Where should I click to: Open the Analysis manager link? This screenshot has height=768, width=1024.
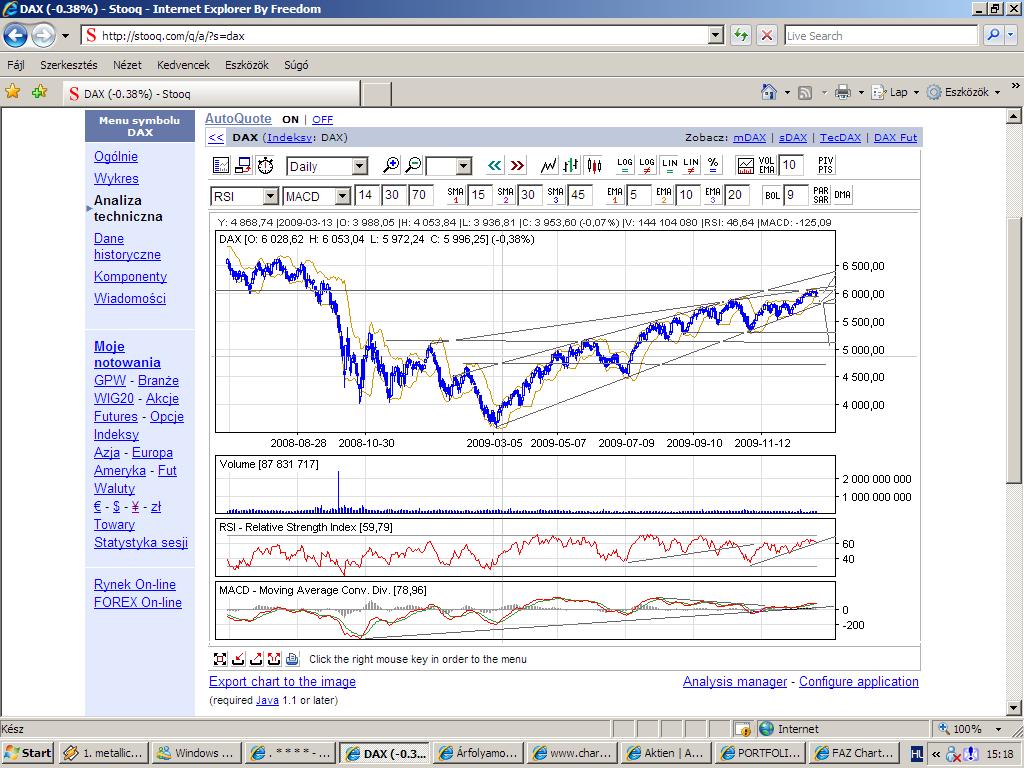735,681
